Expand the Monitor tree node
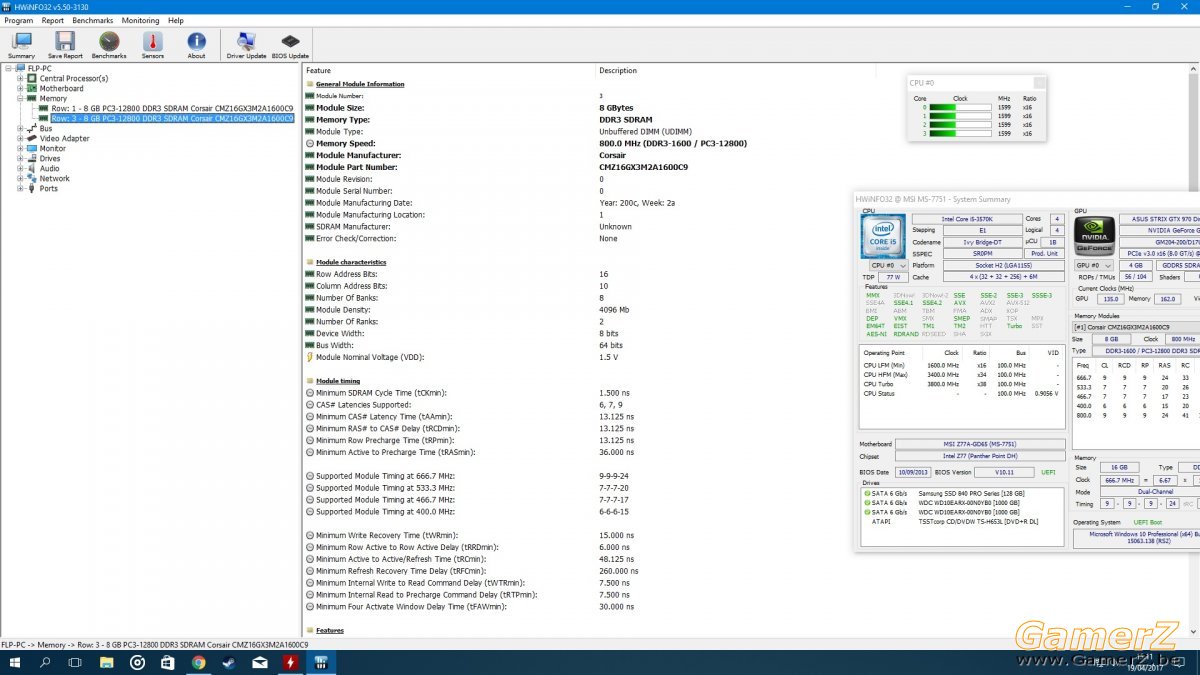Screen dimensions: 1200x675 click(x=20, y=148)
